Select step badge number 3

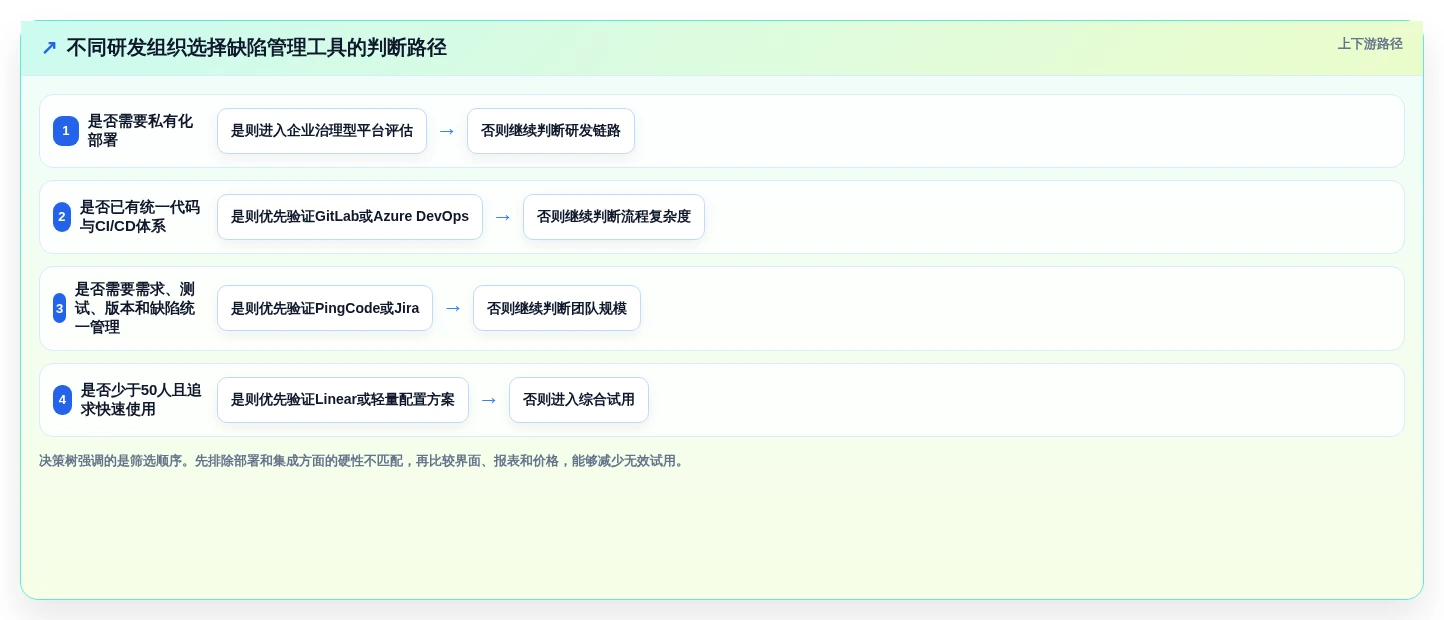[x=59, y=308]
